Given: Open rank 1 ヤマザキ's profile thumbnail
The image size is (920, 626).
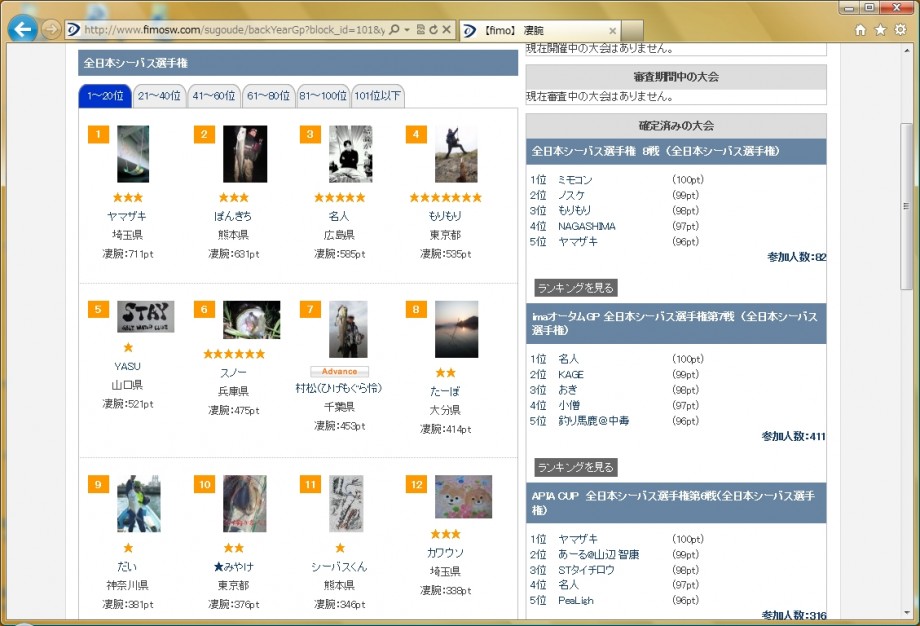Looking at the screenshot, I should (133, 154).
